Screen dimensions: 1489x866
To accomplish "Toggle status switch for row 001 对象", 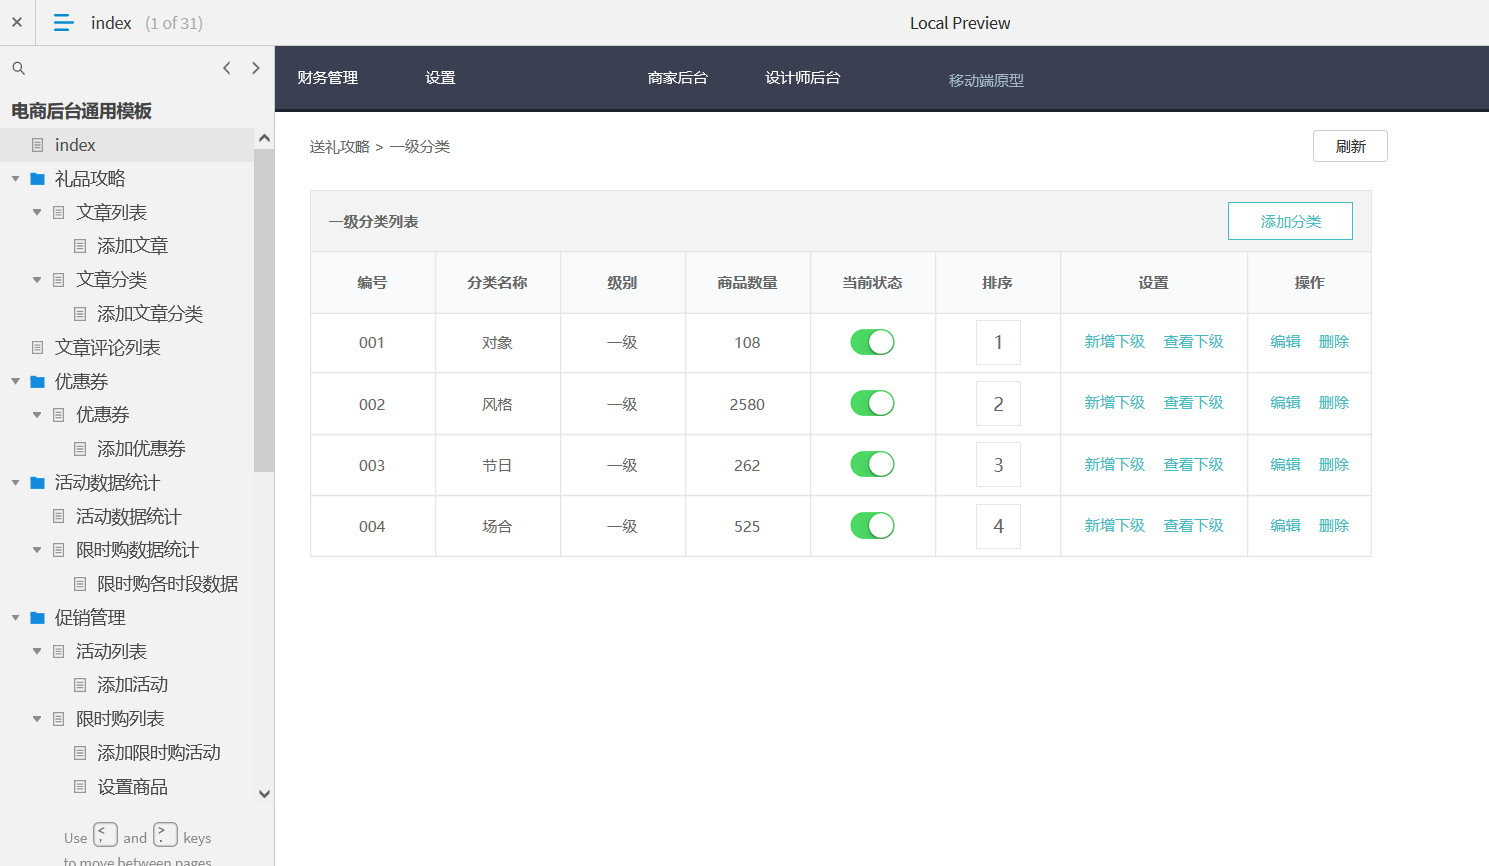I will click(x=872, y=342).
